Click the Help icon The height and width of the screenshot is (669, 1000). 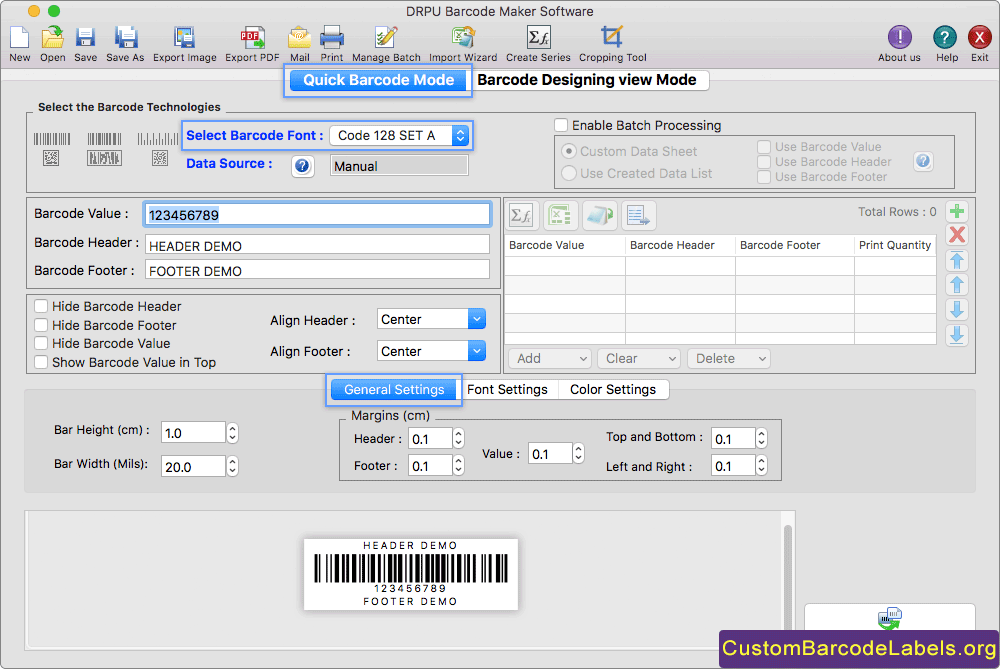coord(945,37)
